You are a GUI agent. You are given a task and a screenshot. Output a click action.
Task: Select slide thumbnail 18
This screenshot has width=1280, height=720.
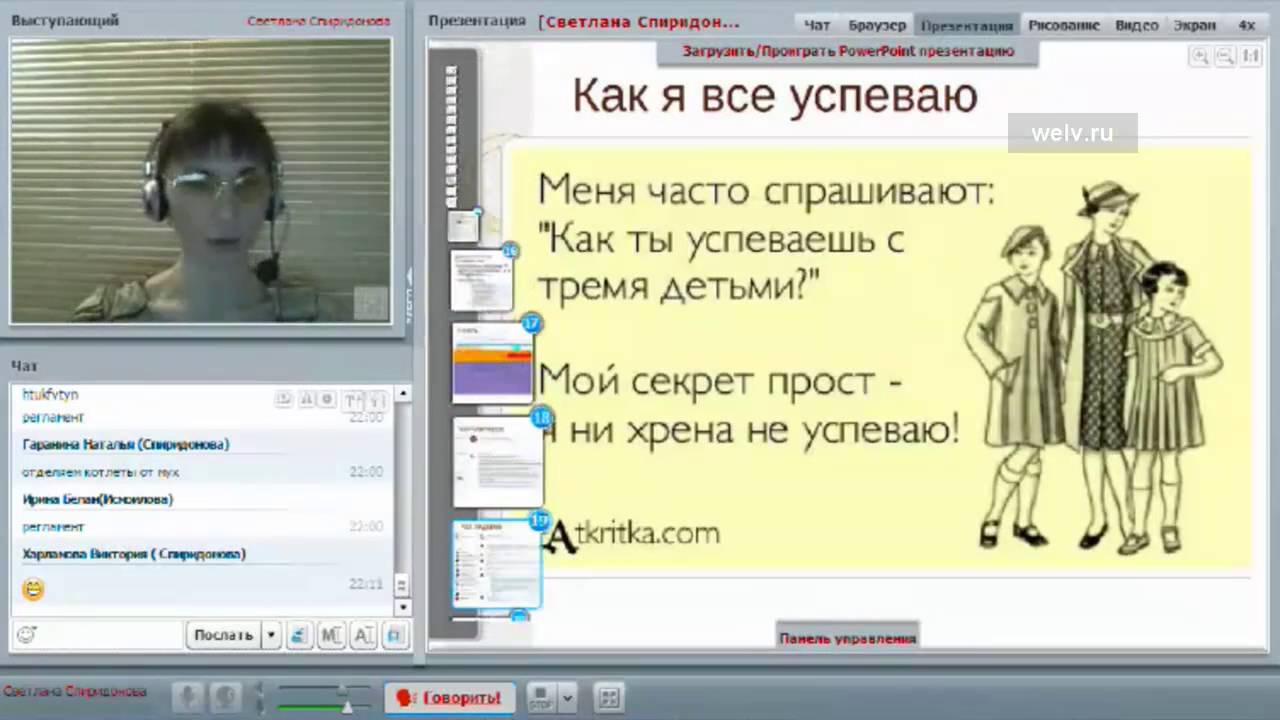coord(498,462)
